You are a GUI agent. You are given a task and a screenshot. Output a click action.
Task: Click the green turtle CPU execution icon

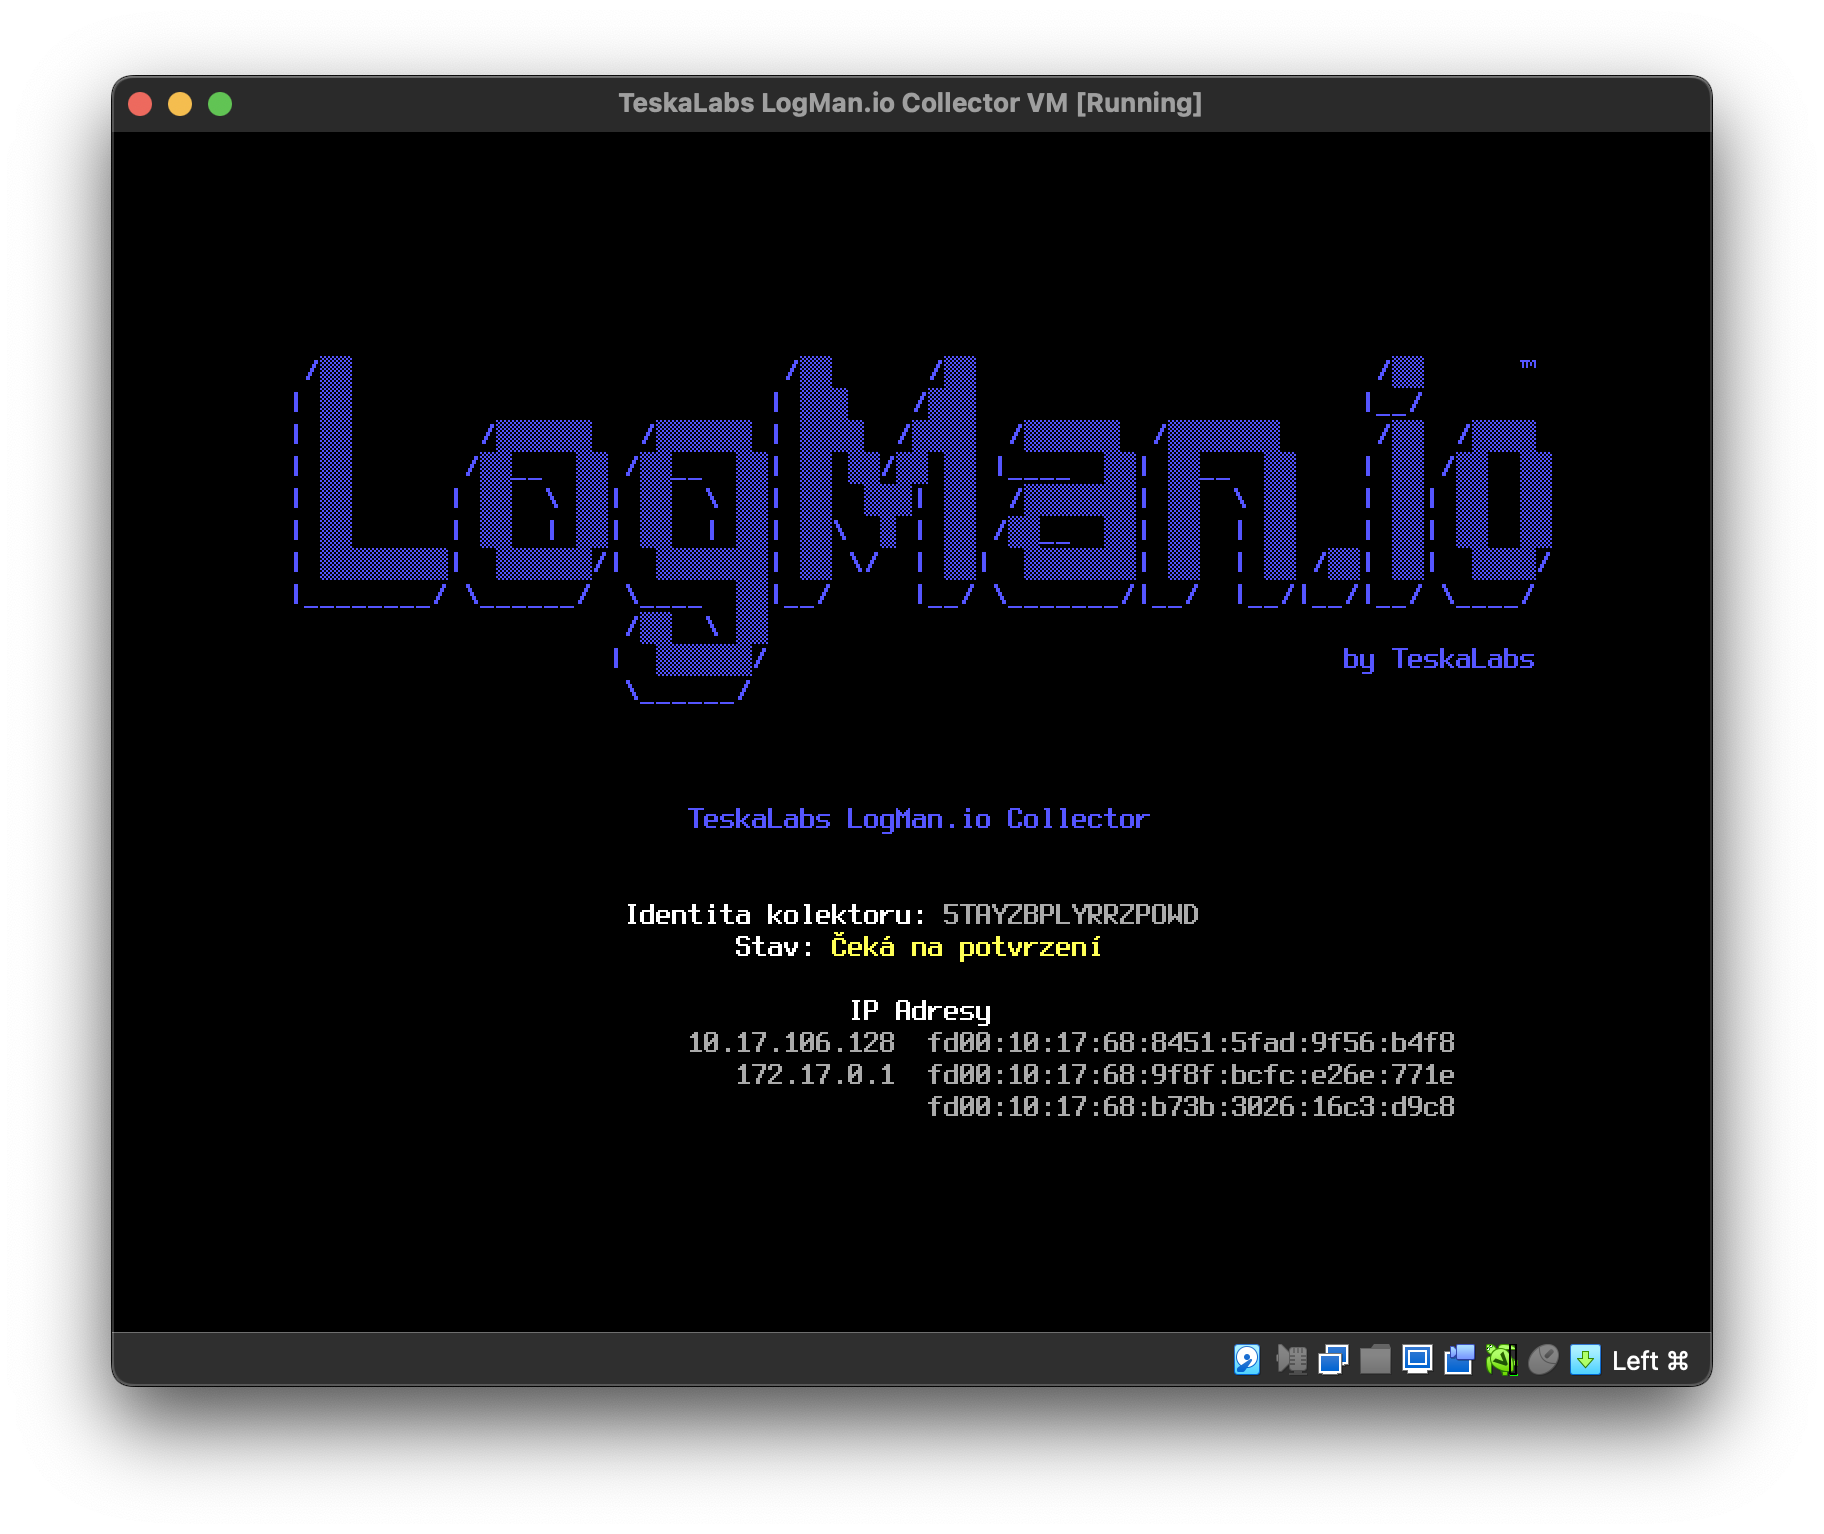click(x=1501, y=1360)
